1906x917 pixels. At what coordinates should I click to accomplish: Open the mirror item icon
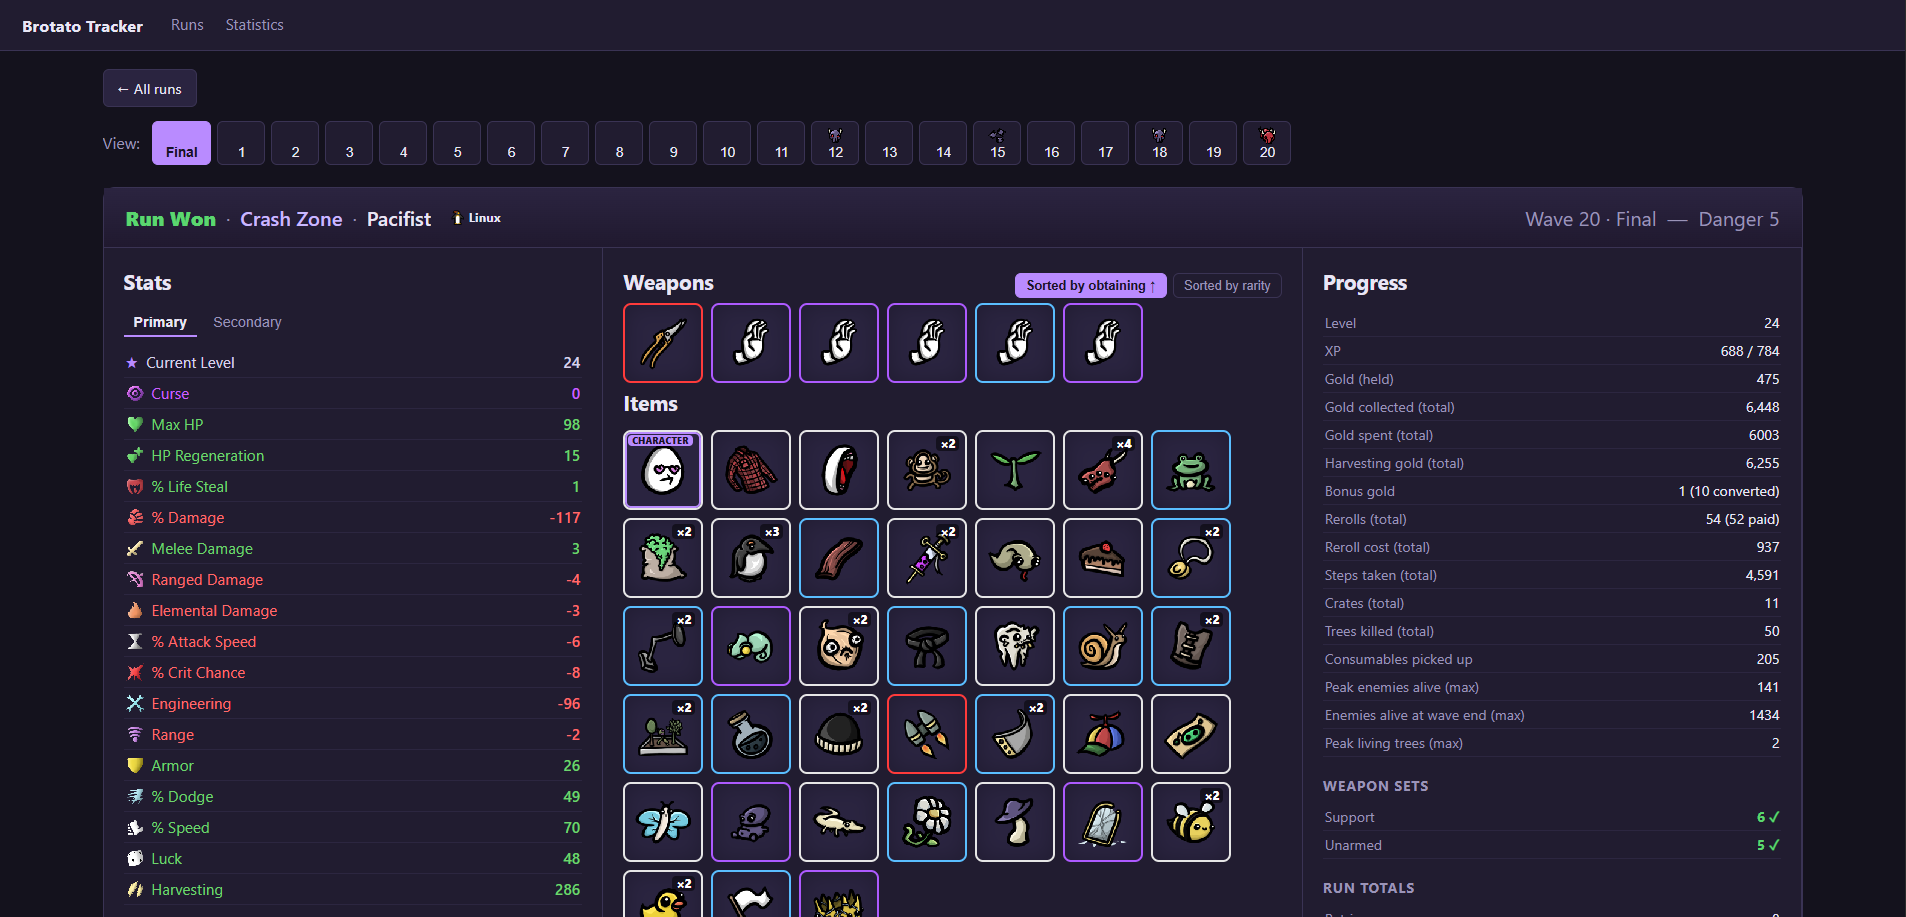click(1103, 822)
